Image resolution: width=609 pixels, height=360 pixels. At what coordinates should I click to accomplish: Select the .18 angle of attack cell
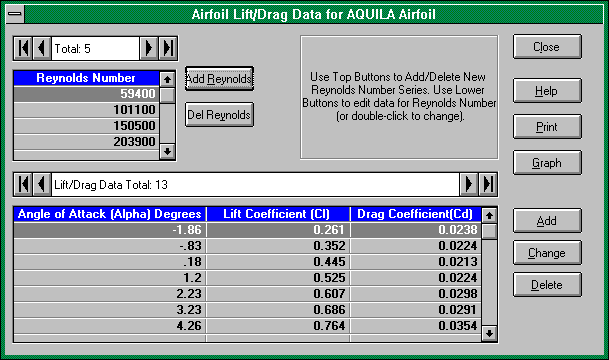pyautogui.click(x=110, y=262)
